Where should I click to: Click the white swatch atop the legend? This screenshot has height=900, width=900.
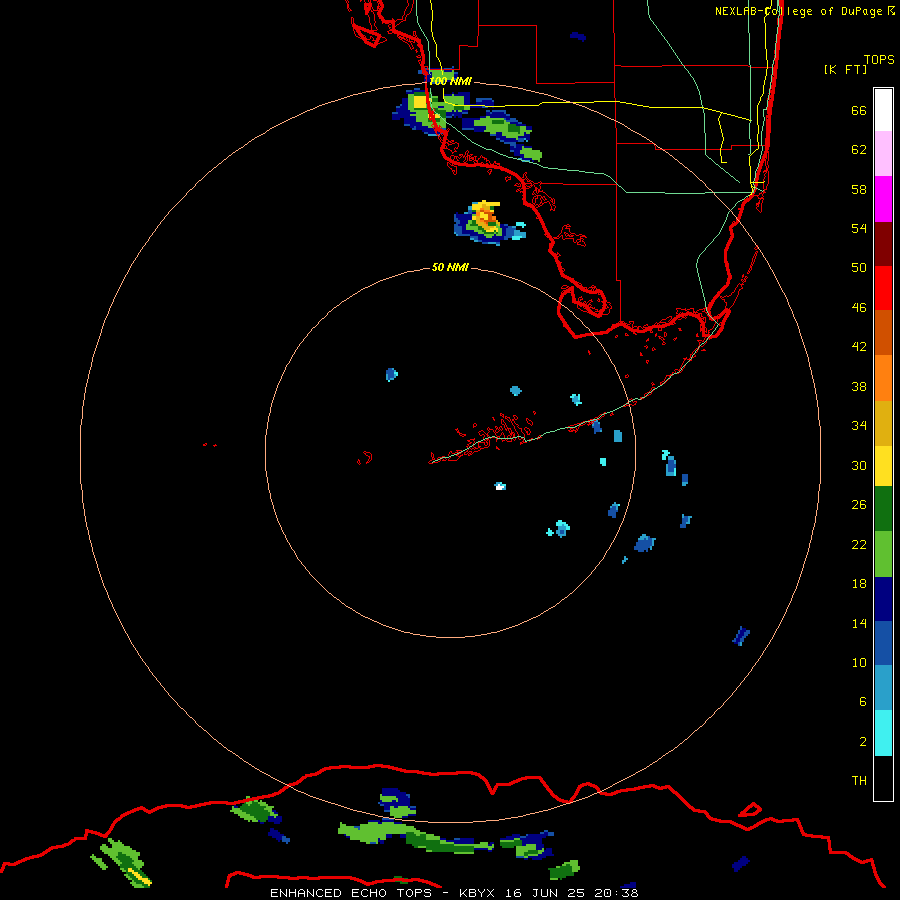pos(883,110)
